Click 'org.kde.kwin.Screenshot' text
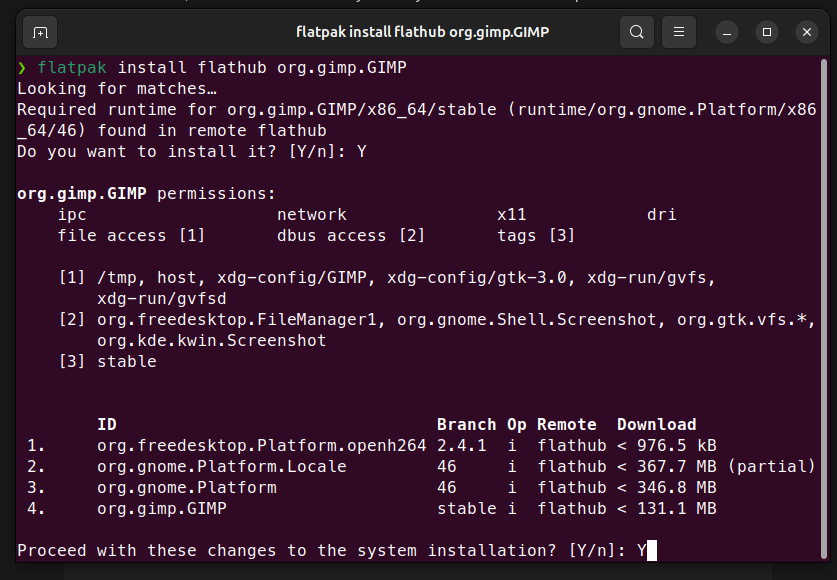Screen dimensions: 837x580 (211, 340)
